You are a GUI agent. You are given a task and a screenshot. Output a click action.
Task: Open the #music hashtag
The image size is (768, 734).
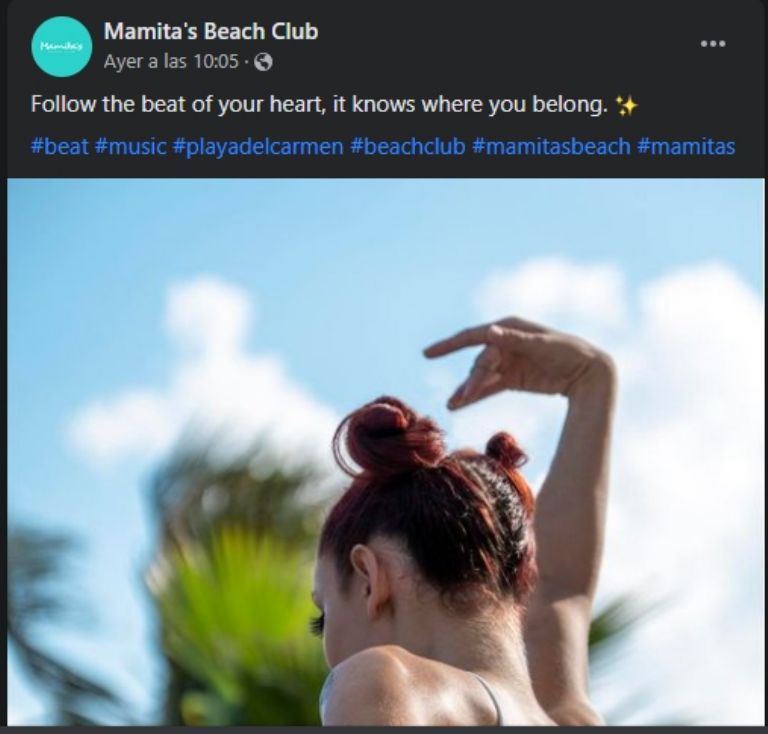131,146
